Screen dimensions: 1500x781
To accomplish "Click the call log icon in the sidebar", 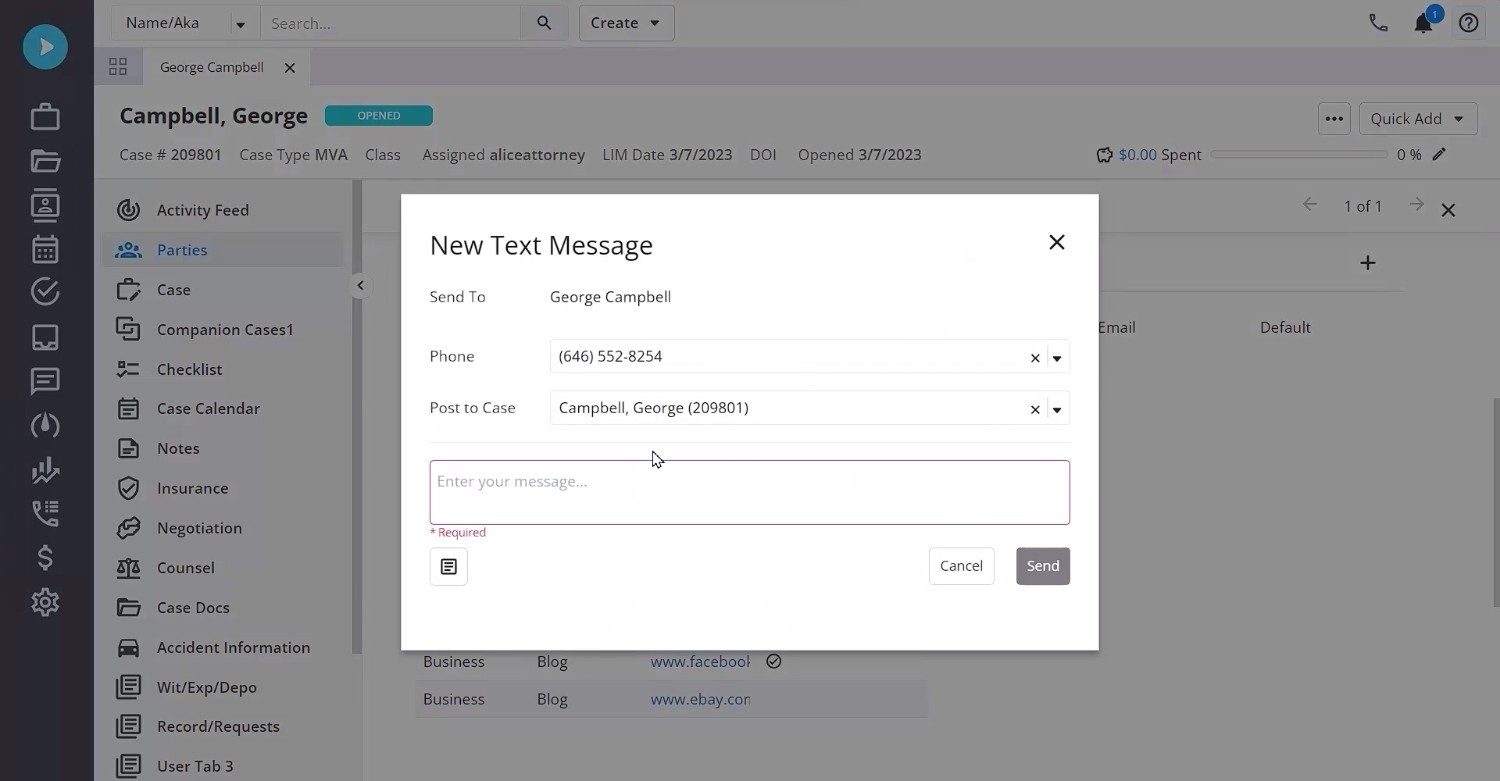I will click(x=44, y=513).
